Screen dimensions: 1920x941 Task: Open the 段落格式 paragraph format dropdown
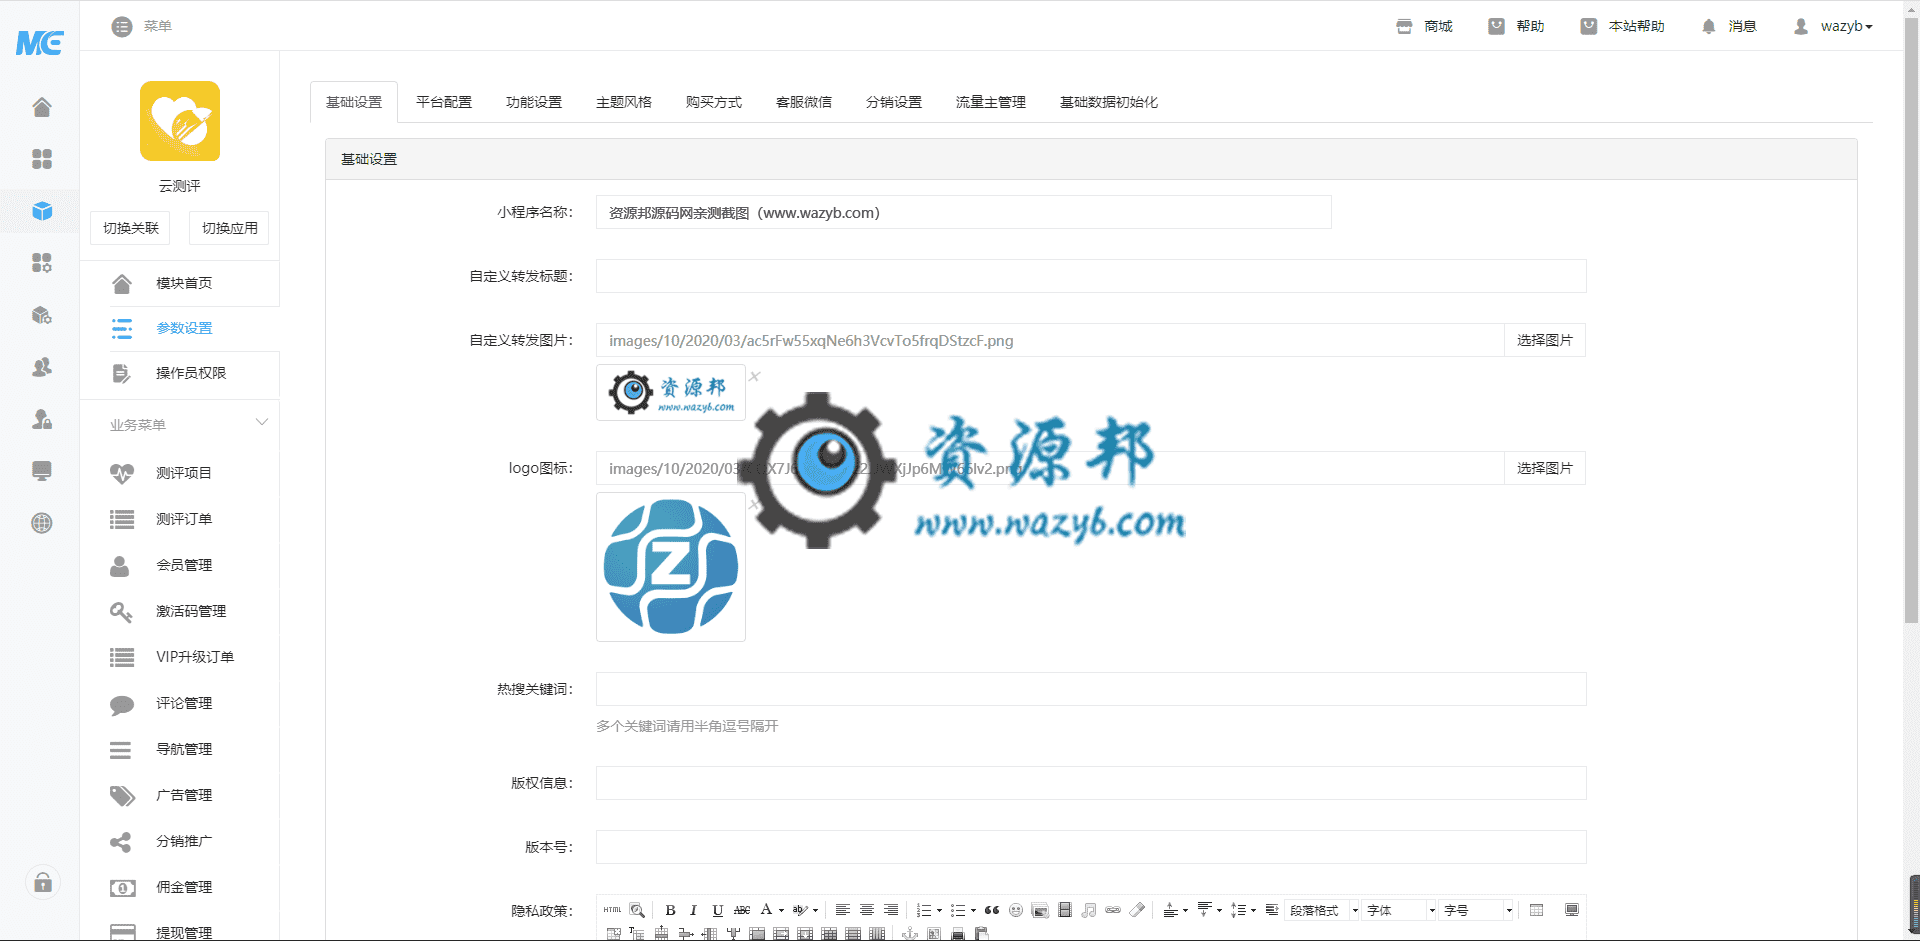pos(1323,910)
